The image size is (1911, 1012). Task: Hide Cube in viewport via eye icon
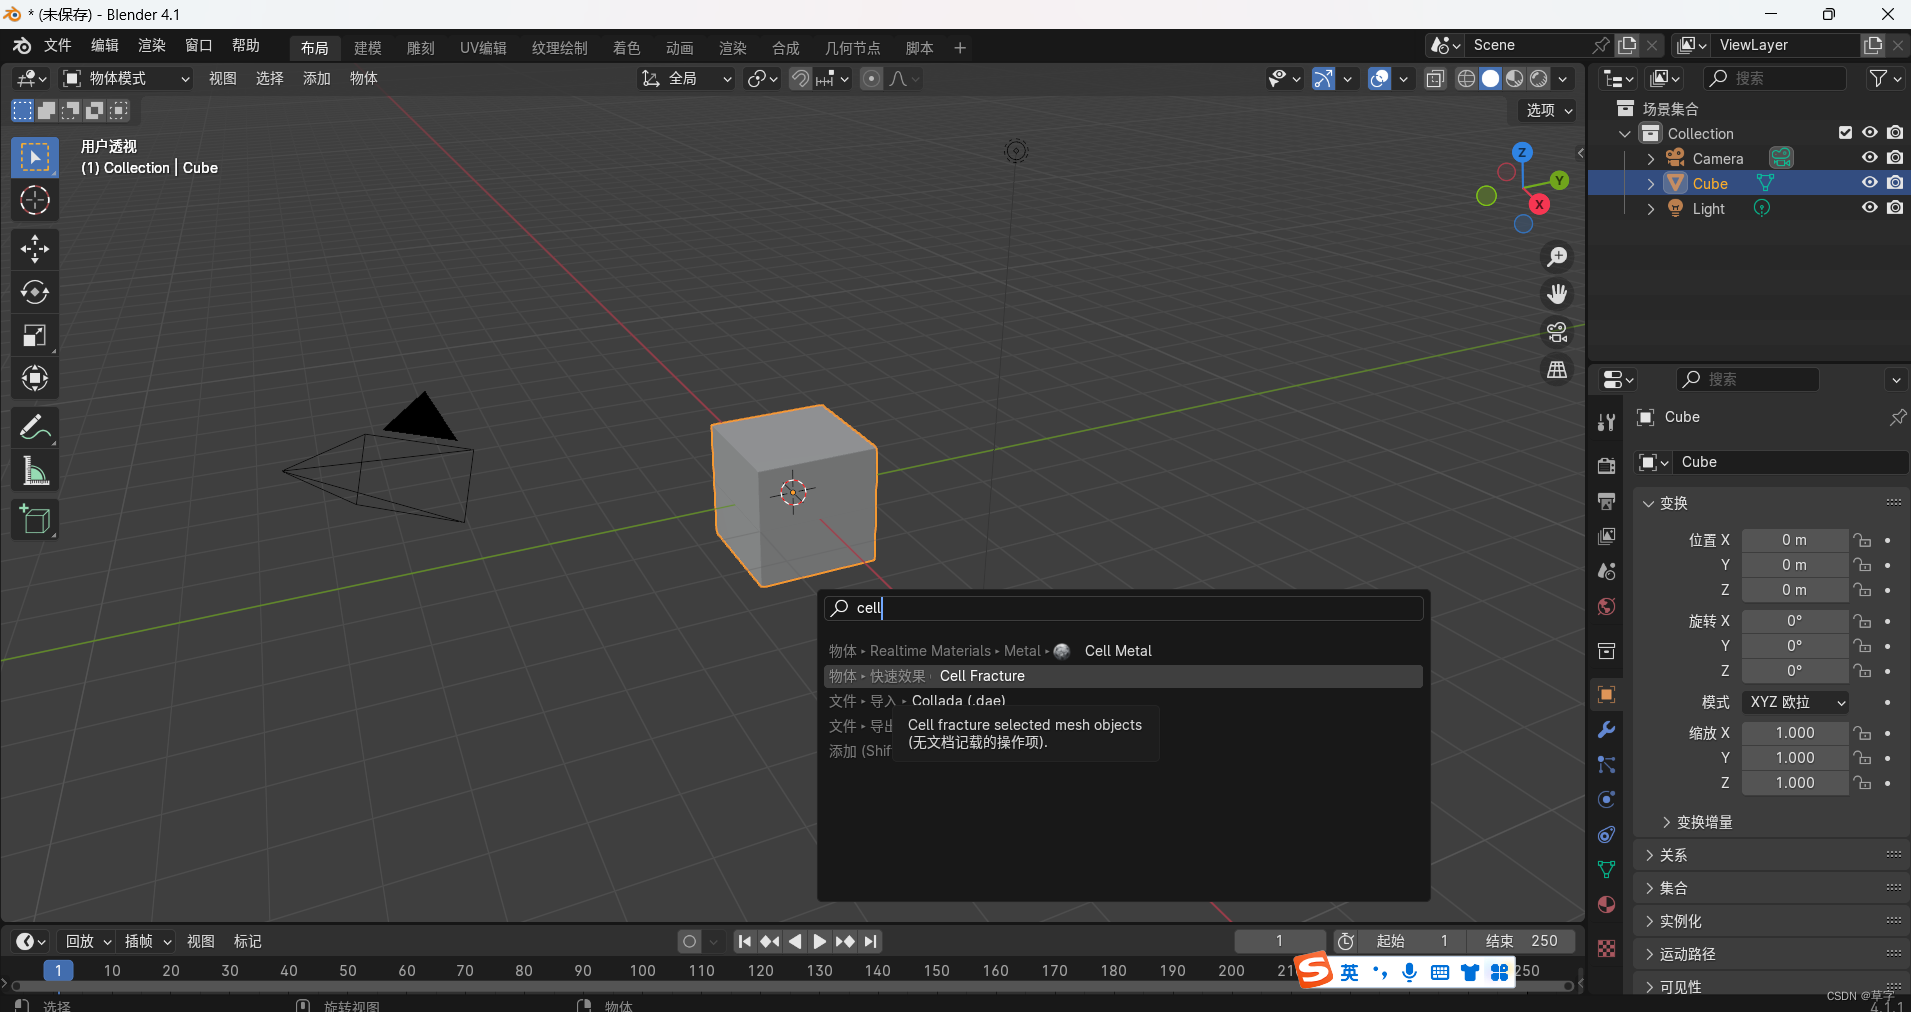1869,183
